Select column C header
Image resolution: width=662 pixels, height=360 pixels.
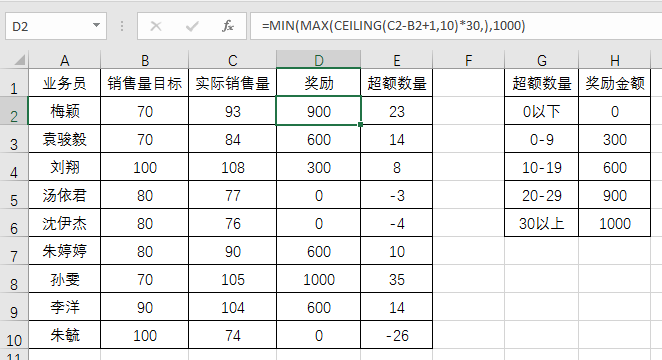(x=233, y=60)
